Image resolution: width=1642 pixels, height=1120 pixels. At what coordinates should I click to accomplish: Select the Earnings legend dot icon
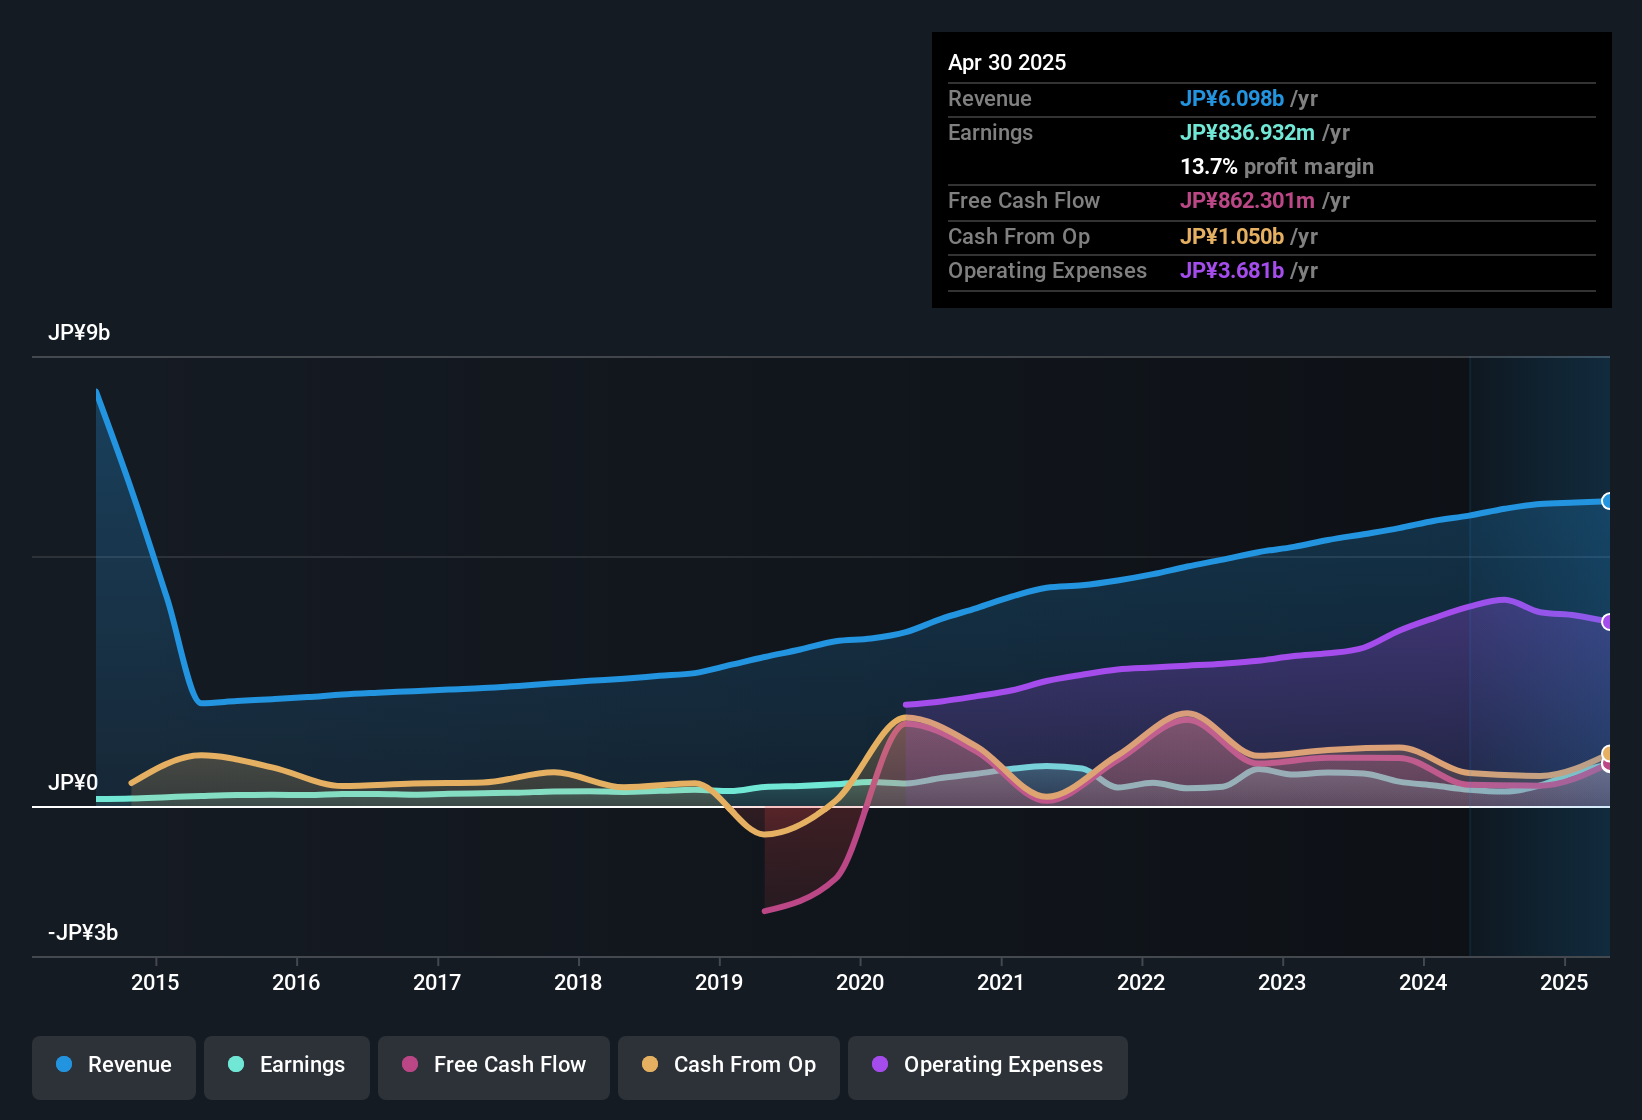tap(236, 1065)
